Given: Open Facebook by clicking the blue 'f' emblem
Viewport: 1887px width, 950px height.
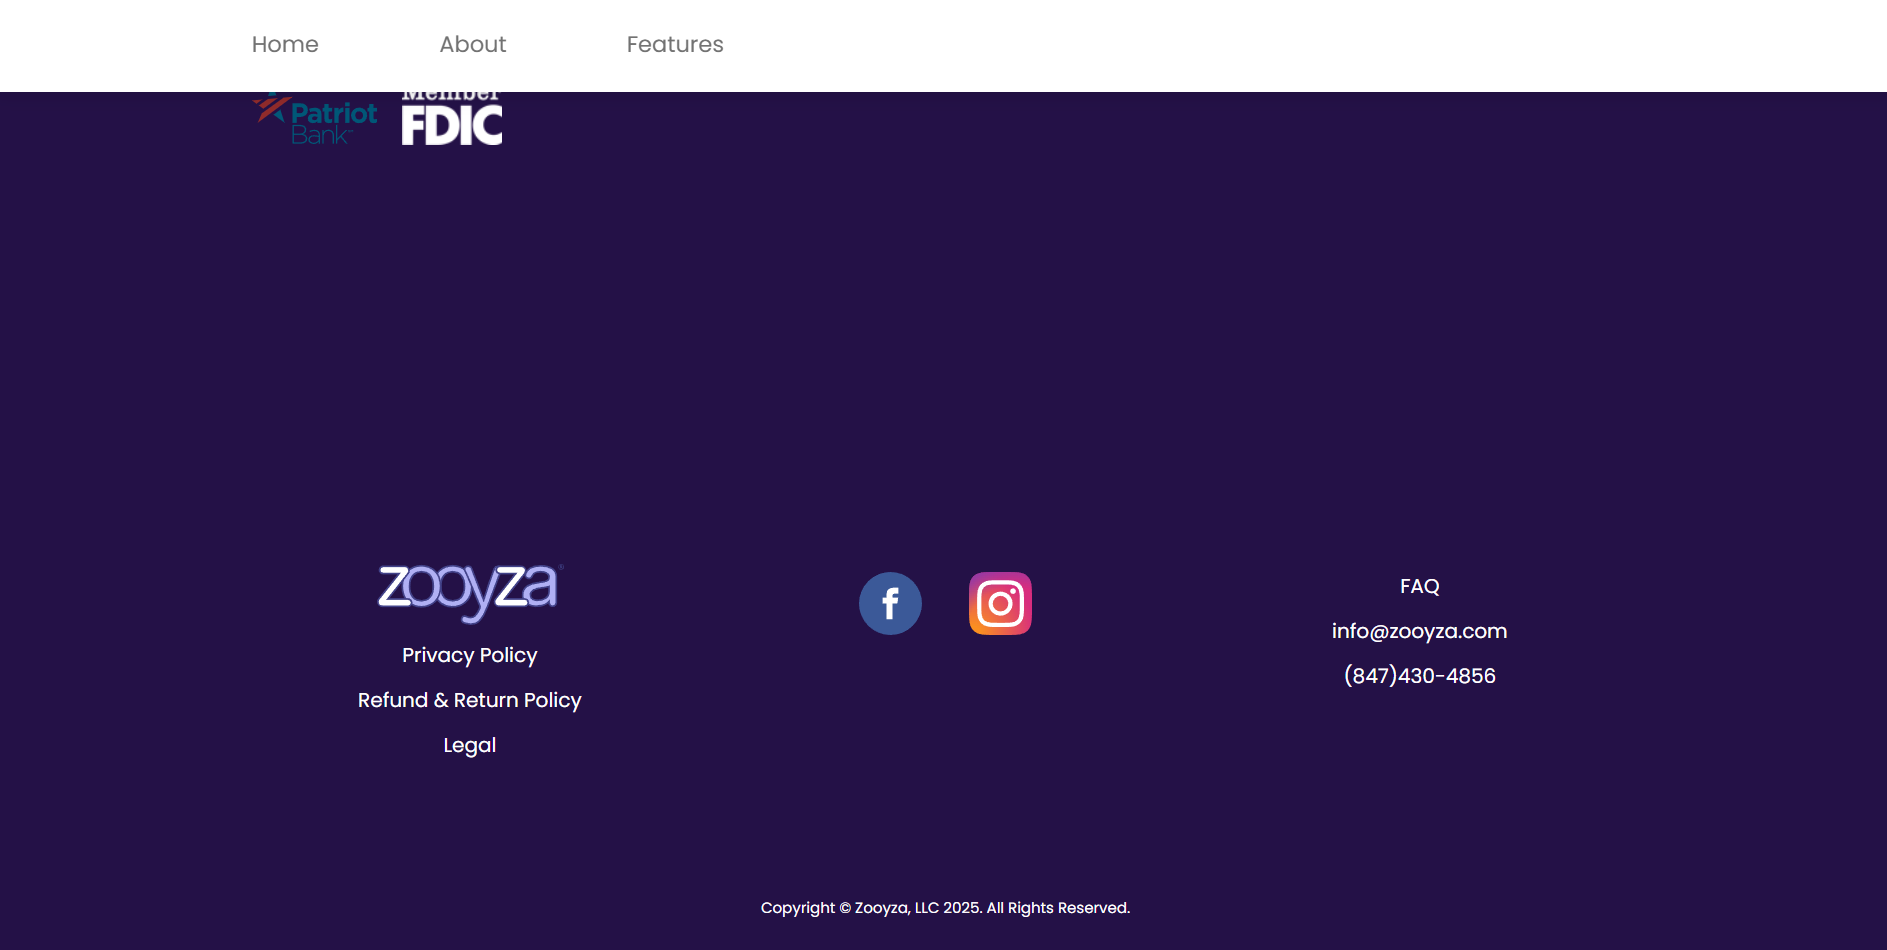Looking at the screenshot, I should pyautogui.click(x=890, y=603).
